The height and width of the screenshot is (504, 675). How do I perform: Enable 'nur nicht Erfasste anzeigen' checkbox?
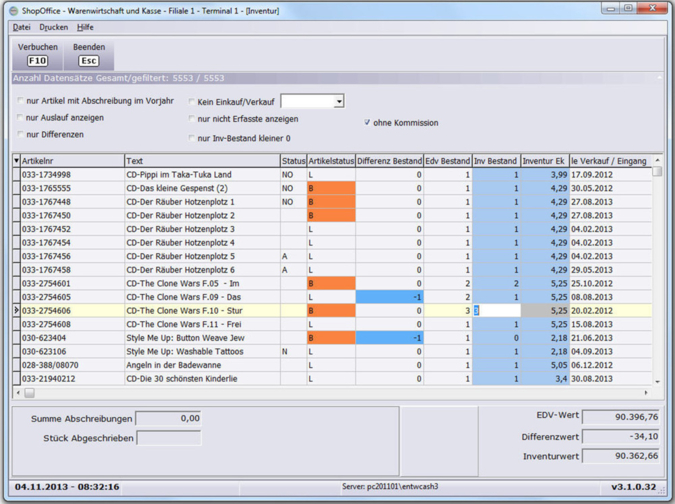click(192, 118)
